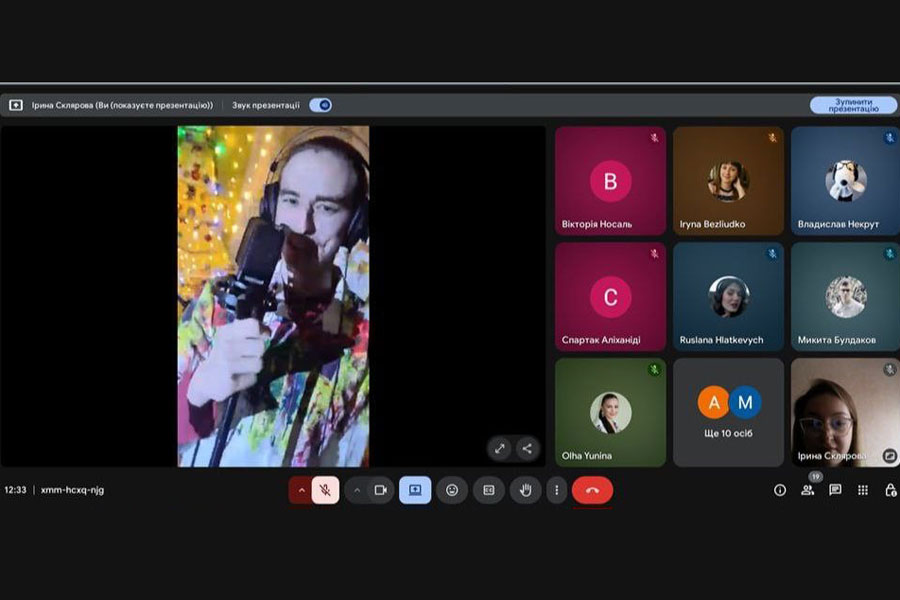Expand the presentation to full screen

[x=499, y=448]
